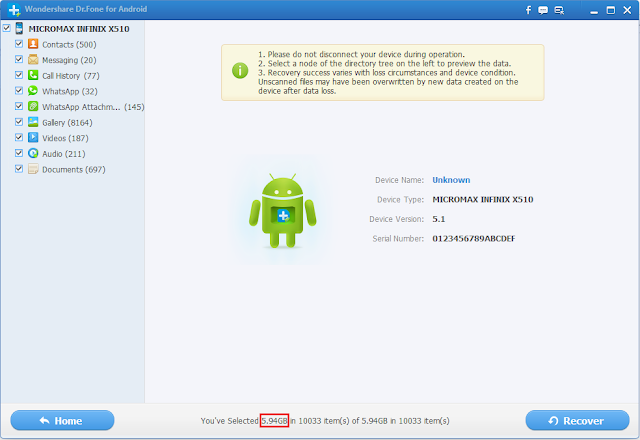Uncheck the MICROMAX INFINIX X510 device checkbox
The width and height of the screenshot is (640, 440).
point(7,28)
